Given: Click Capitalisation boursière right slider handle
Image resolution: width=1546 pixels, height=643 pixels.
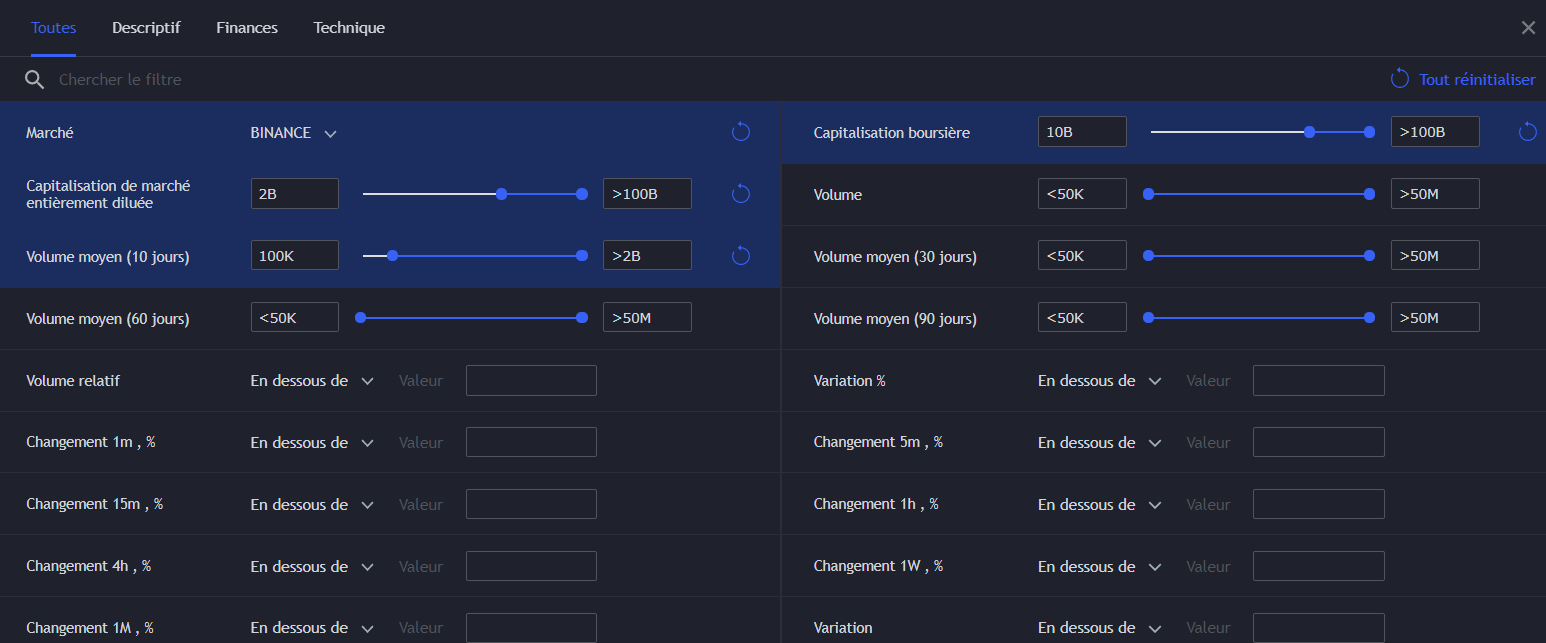Looking at the screenshot, I should (x=1370, y=132).
